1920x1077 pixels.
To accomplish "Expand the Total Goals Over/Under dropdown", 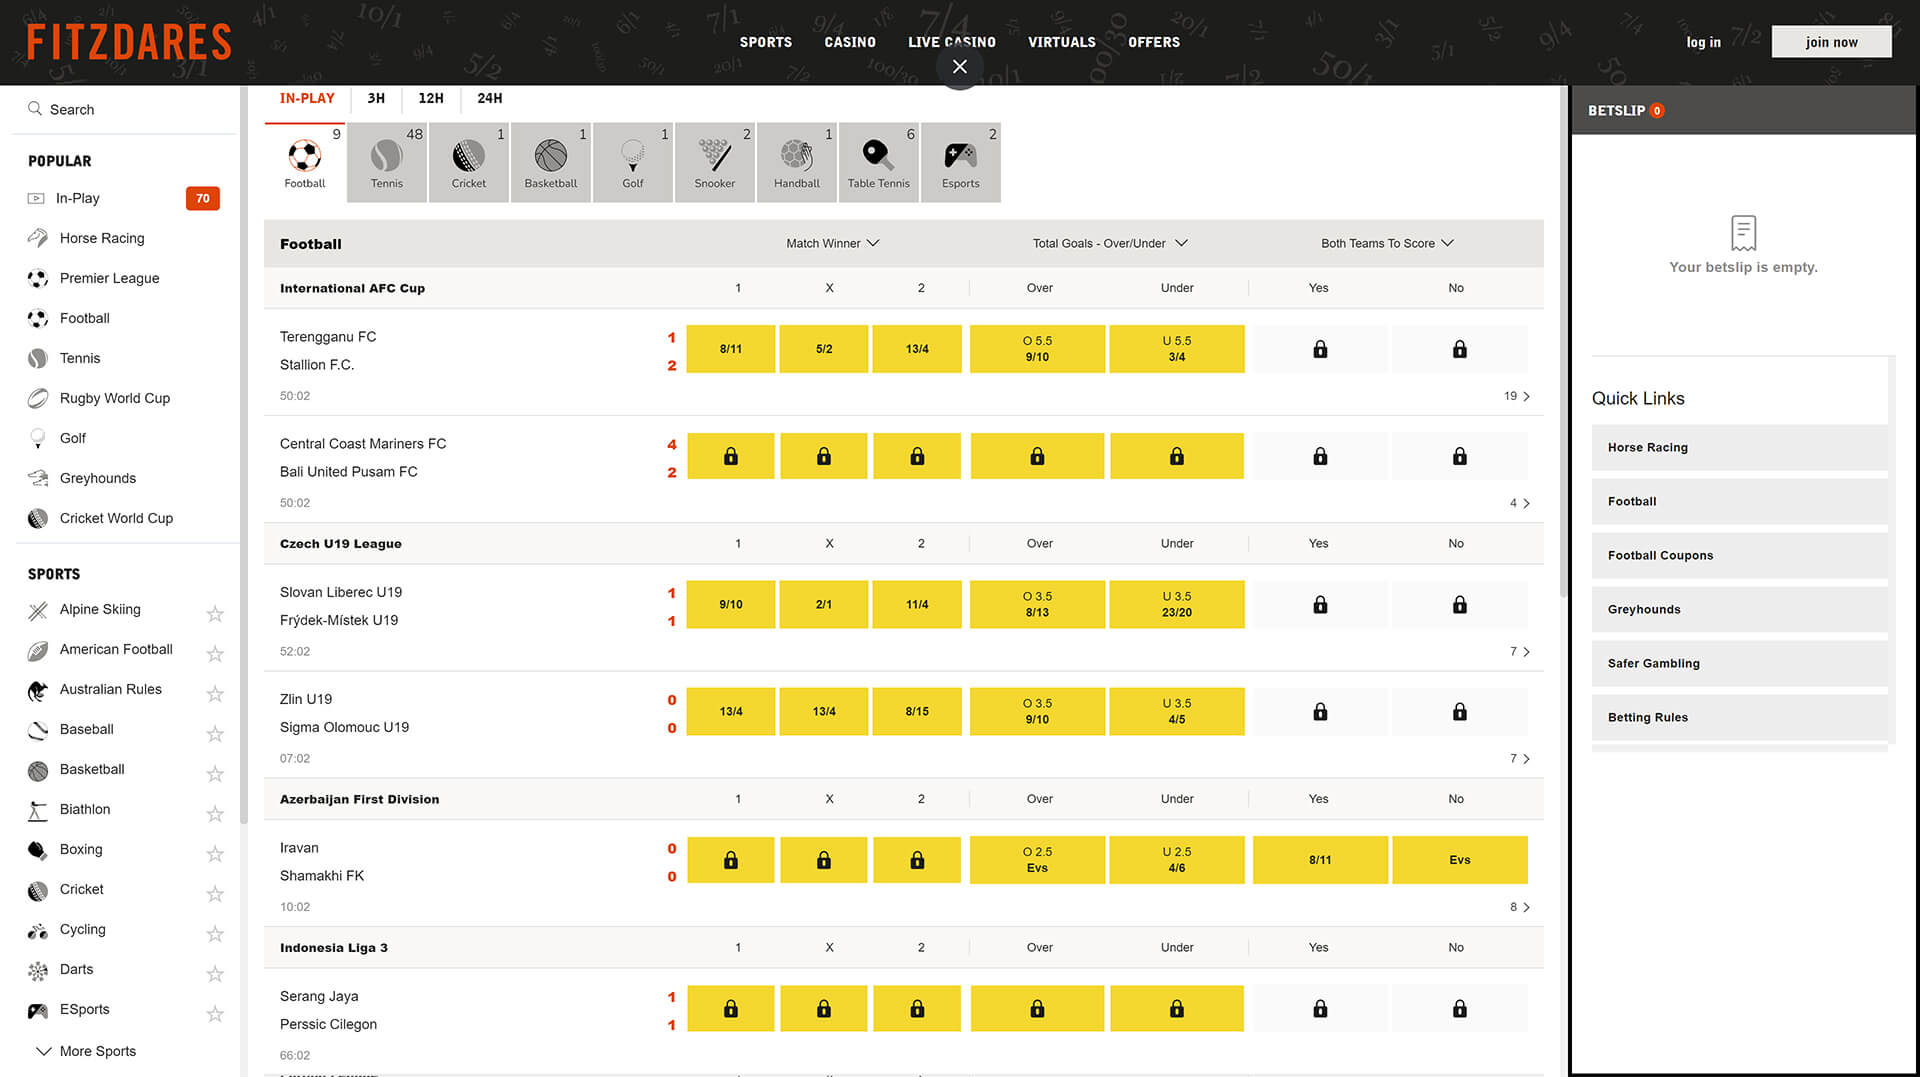I will coord(1110,243).
